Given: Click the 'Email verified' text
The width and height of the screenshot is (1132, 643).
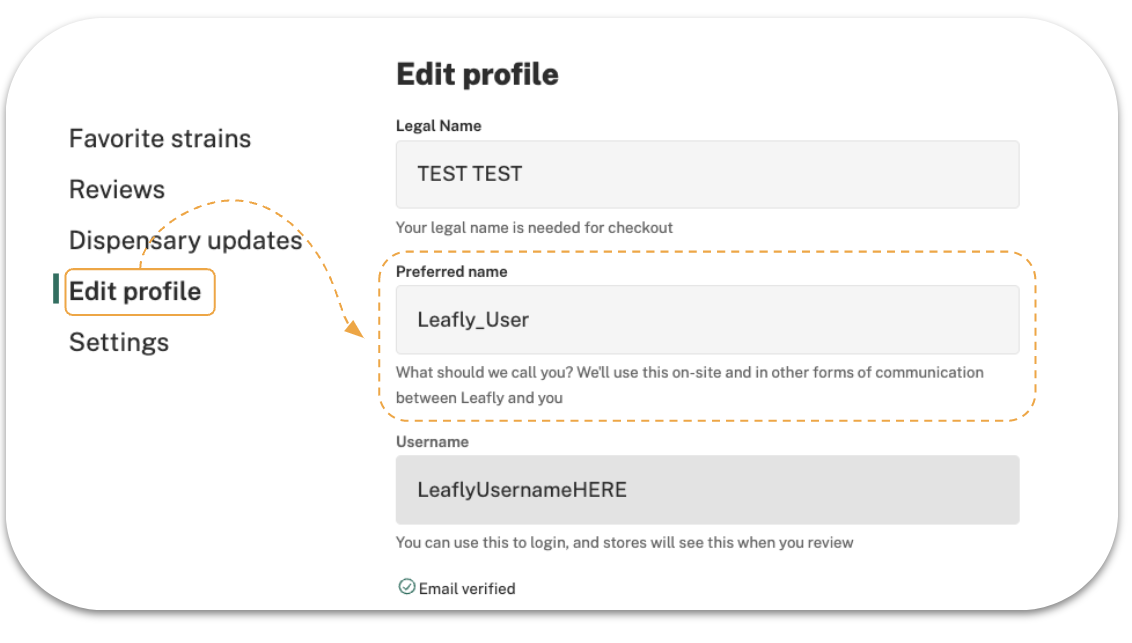Looking at the screenshot, I should [467, 589].
